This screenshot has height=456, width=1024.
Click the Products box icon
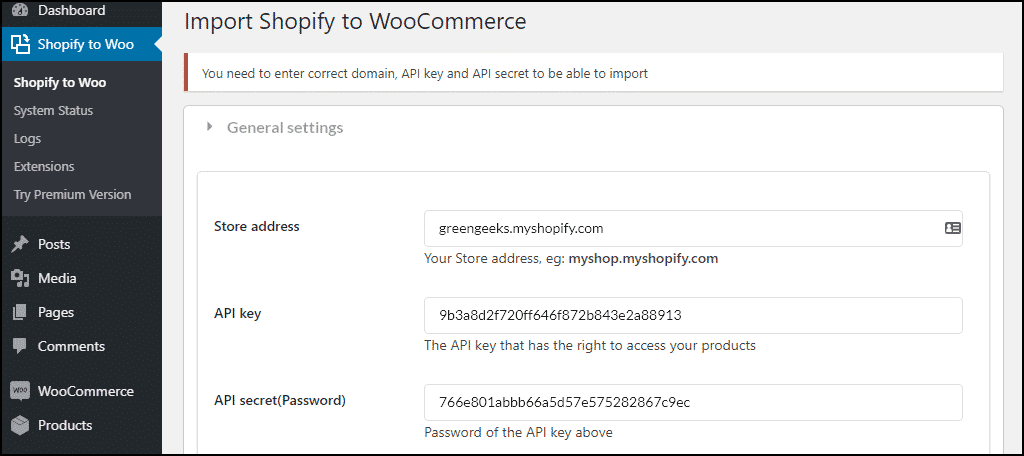click(x=20, y=425)
